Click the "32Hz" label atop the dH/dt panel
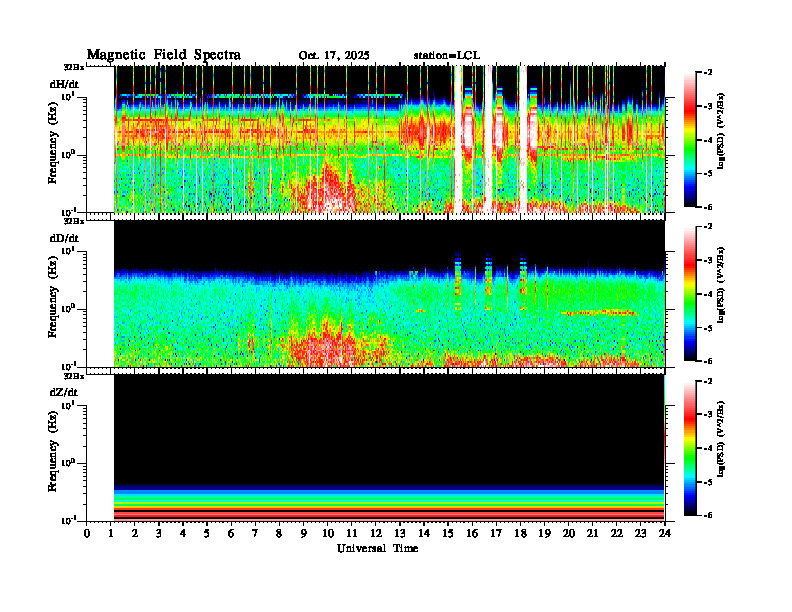 pos(74,66)
